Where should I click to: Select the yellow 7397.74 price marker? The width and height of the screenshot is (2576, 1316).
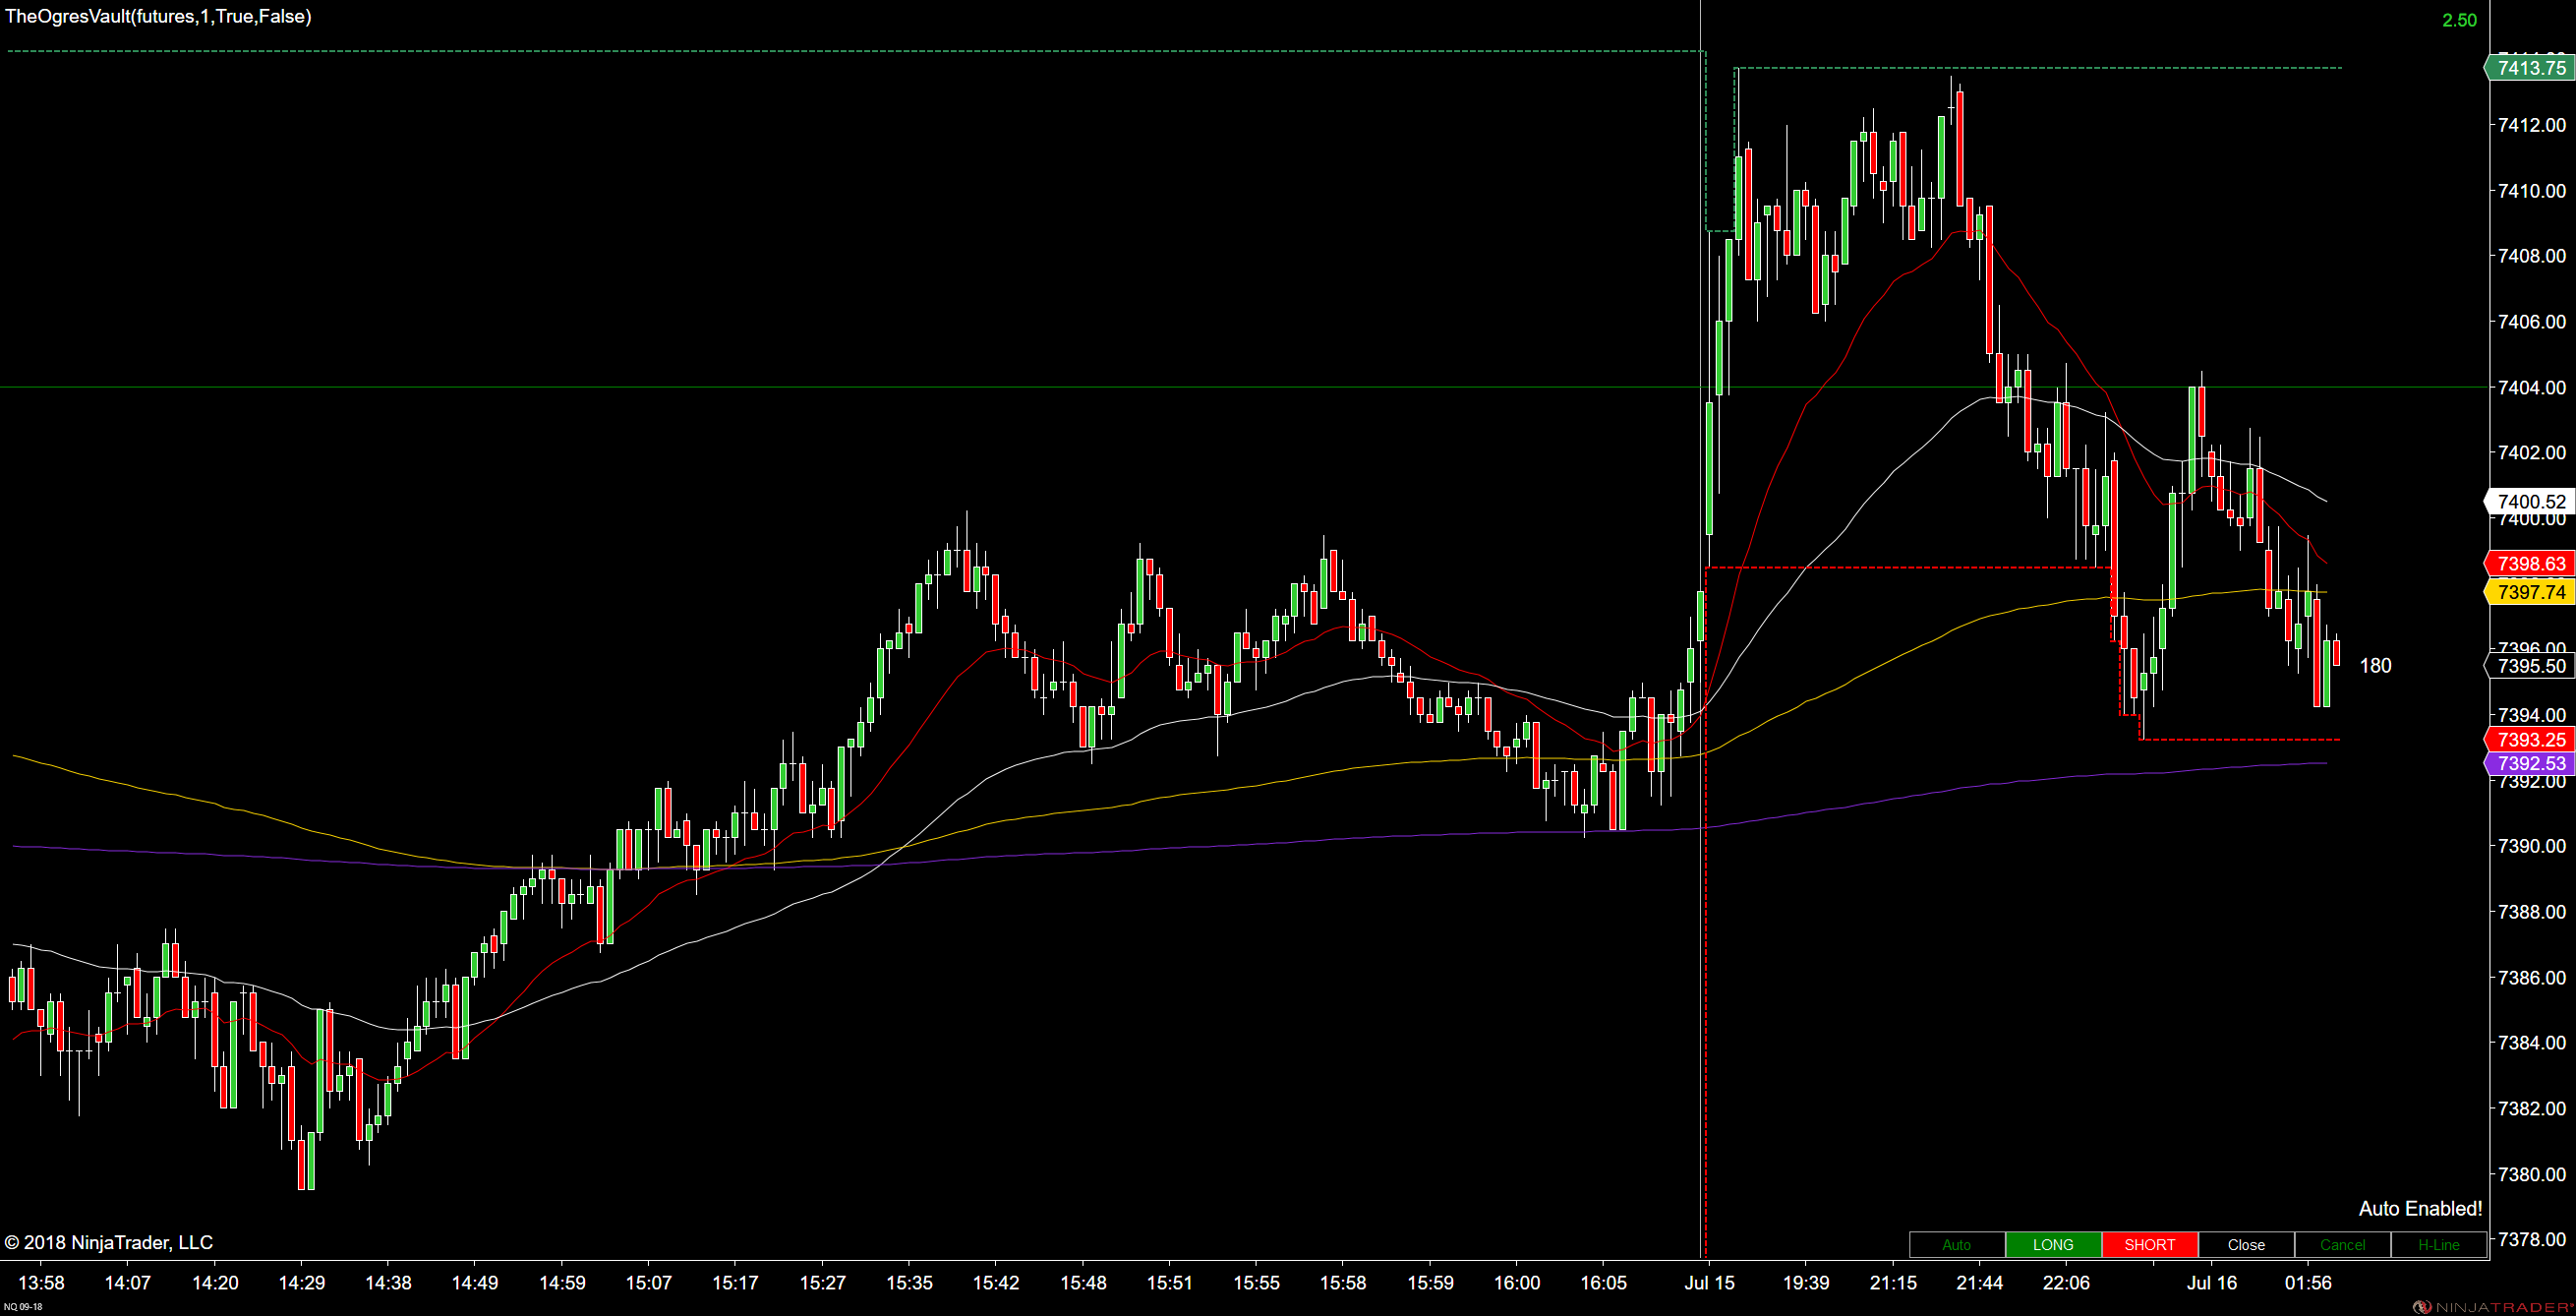pos(2529,592)
